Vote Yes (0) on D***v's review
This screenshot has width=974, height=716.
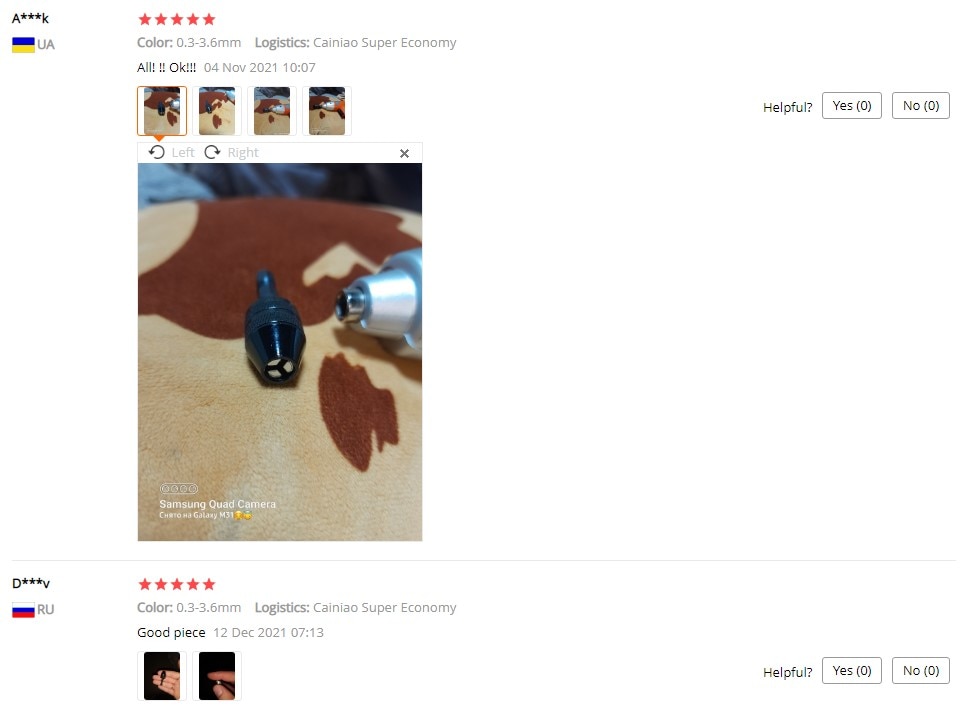[852, 671]
